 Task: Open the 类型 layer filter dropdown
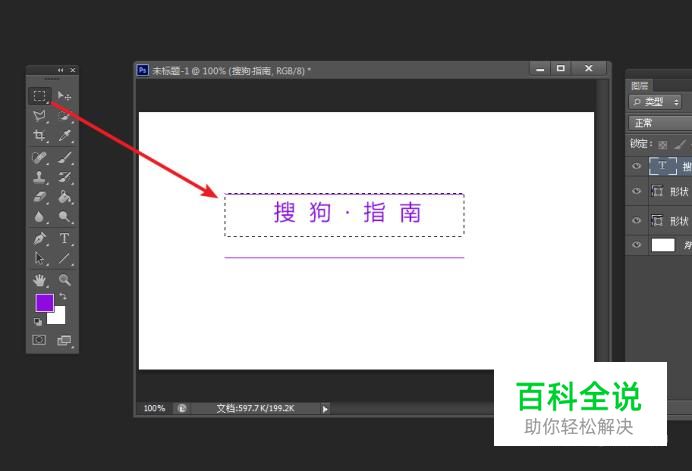pyautogui.click(x=655, y=102)
